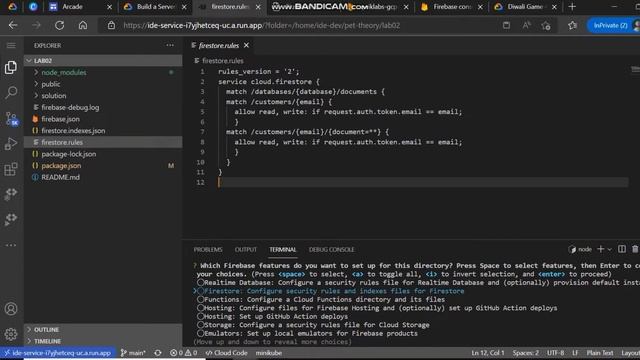This screenshot has width=640, height=360.
Task: Refresh the browser page
Action: [x=60, y=25]
